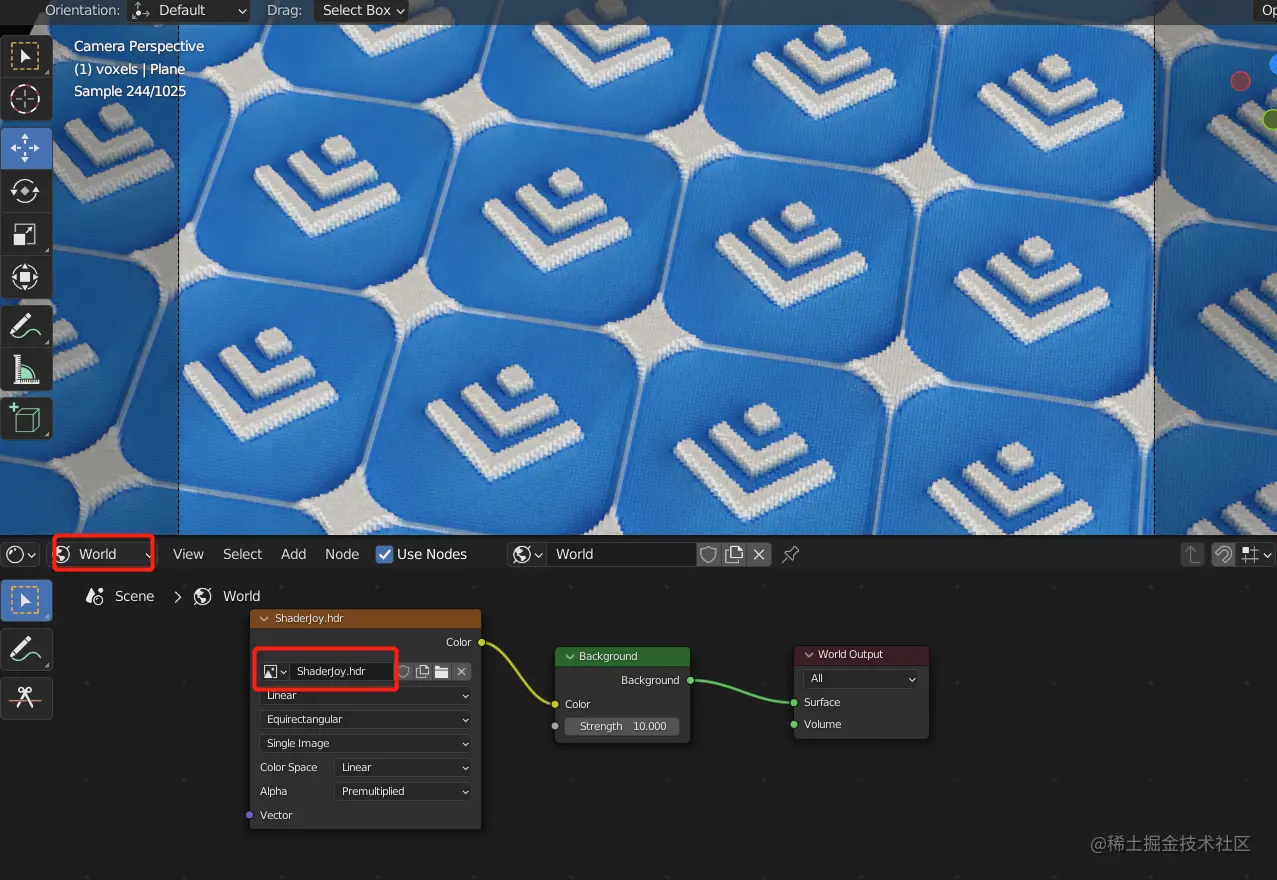Click Scene in node breadcrumb
The height and width of the screenshot is (880, 1277).
click(134, 596)
